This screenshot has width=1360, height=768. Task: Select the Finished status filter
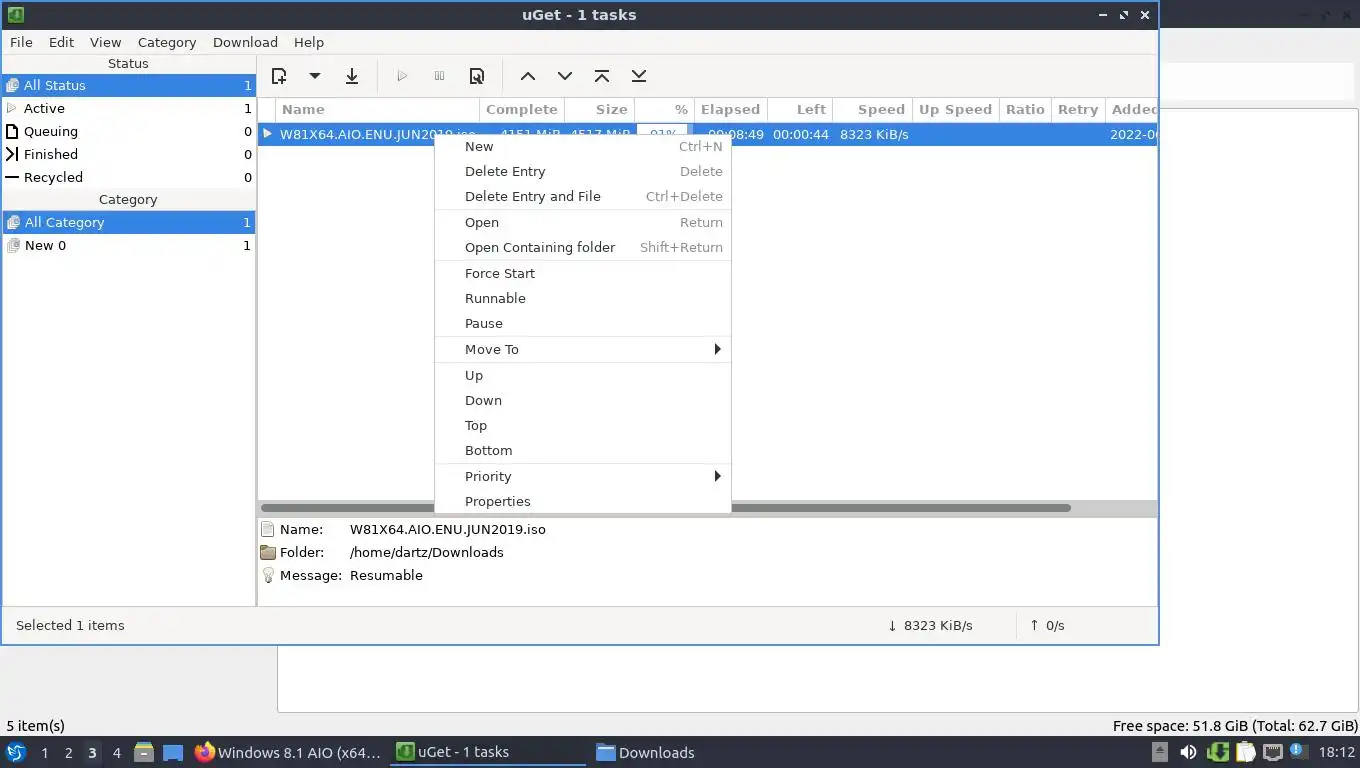(128, 154)
